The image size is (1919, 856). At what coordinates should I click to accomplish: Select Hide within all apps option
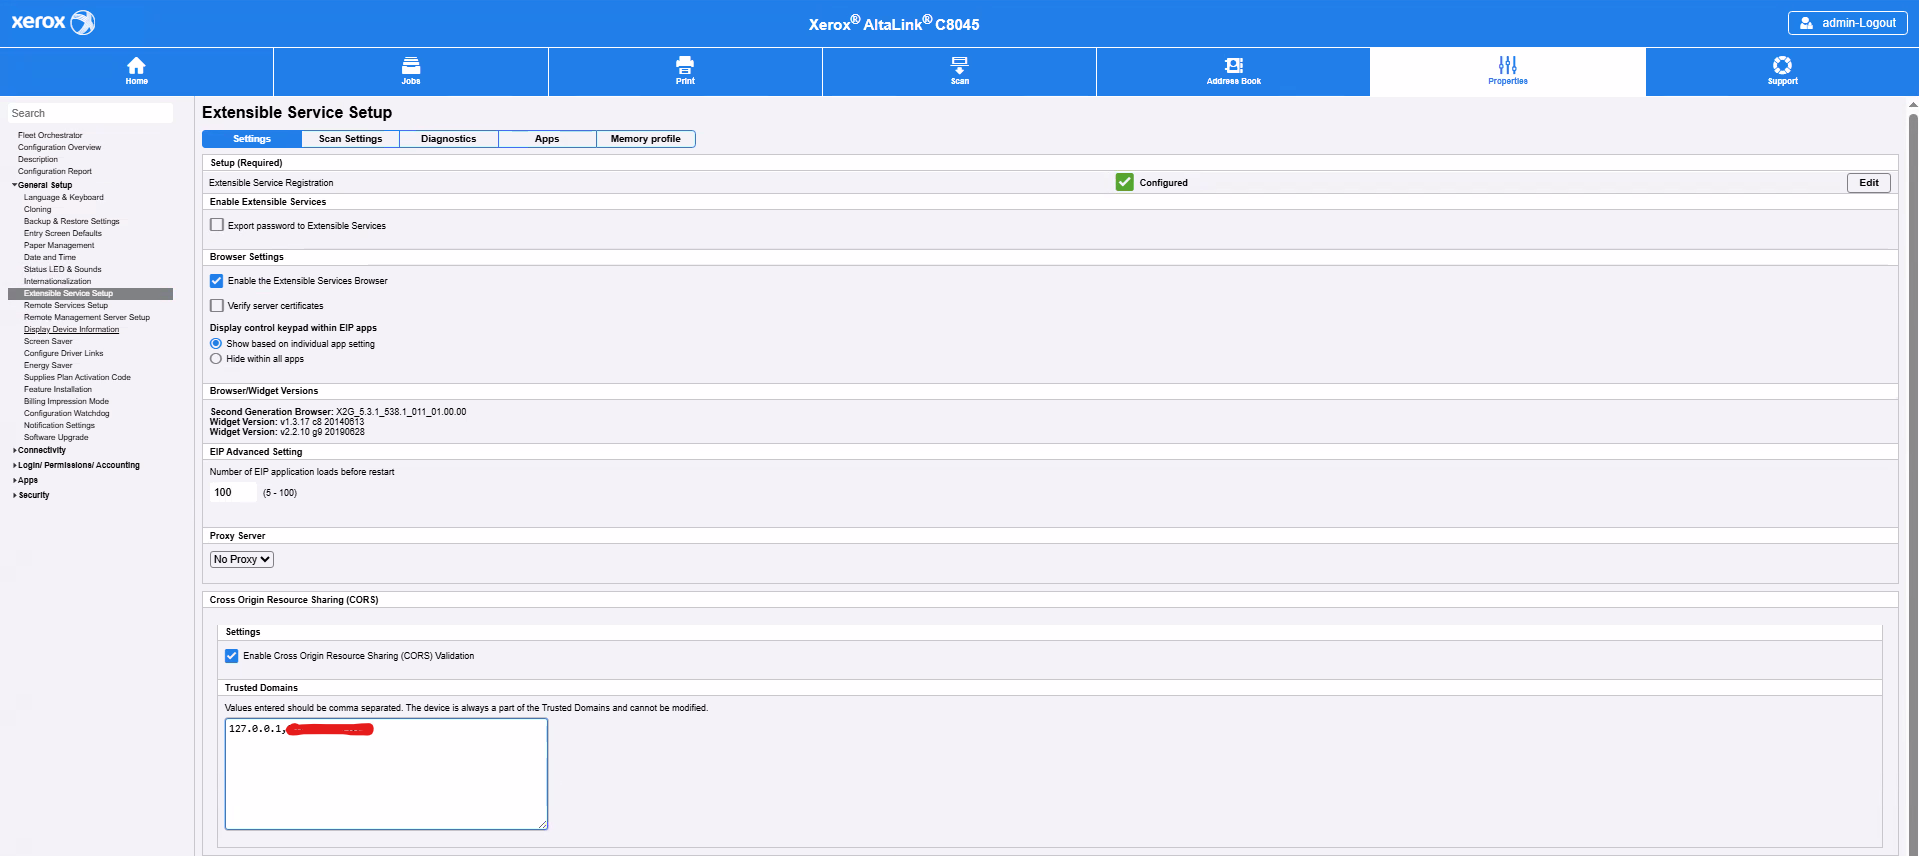216,359
